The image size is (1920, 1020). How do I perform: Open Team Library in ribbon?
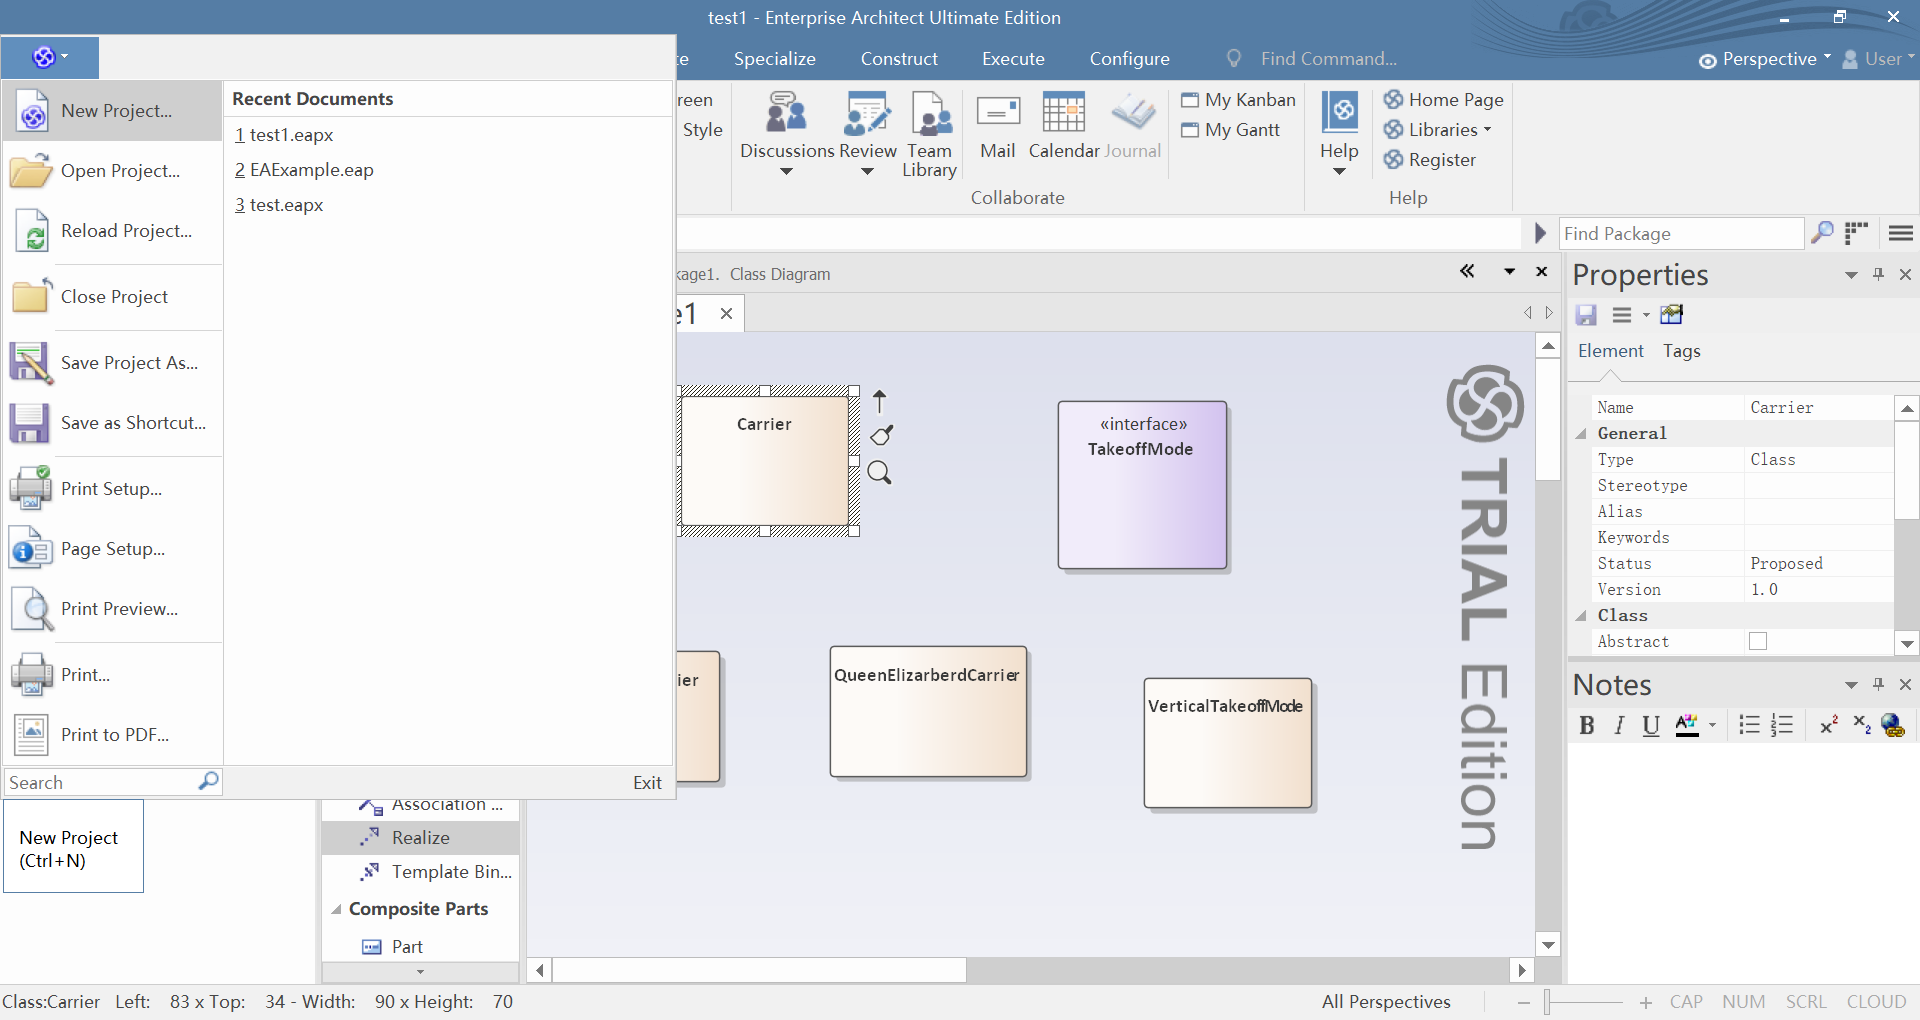929,134
